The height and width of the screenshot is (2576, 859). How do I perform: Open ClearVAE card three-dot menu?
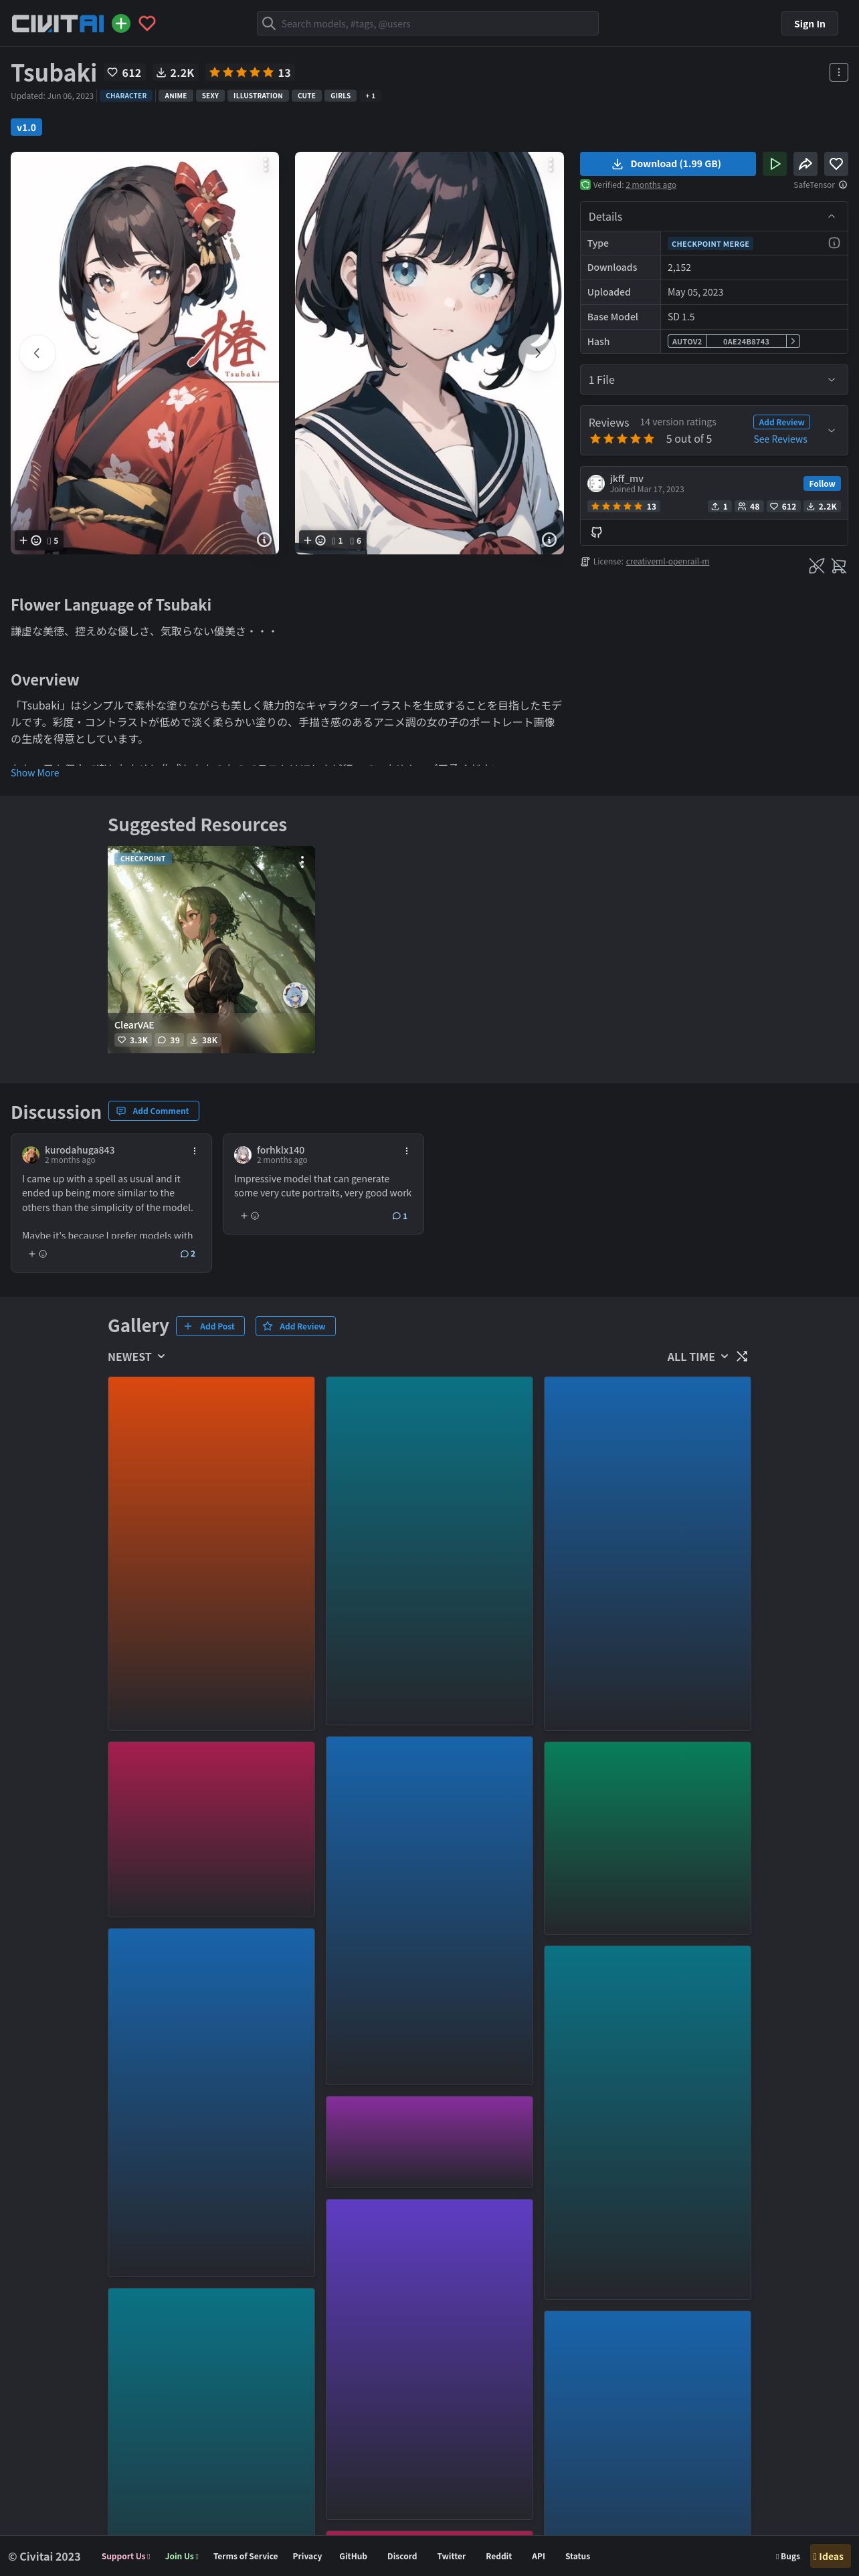click(x=301, y=861)
